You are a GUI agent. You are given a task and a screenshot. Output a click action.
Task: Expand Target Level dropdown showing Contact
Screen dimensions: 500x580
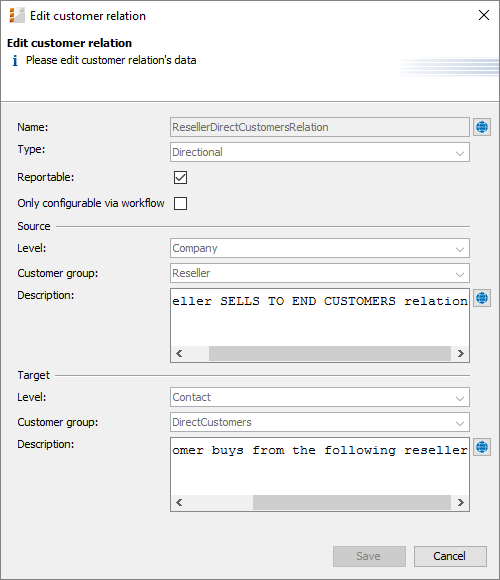pyautogui.click(x=320, y=397)
